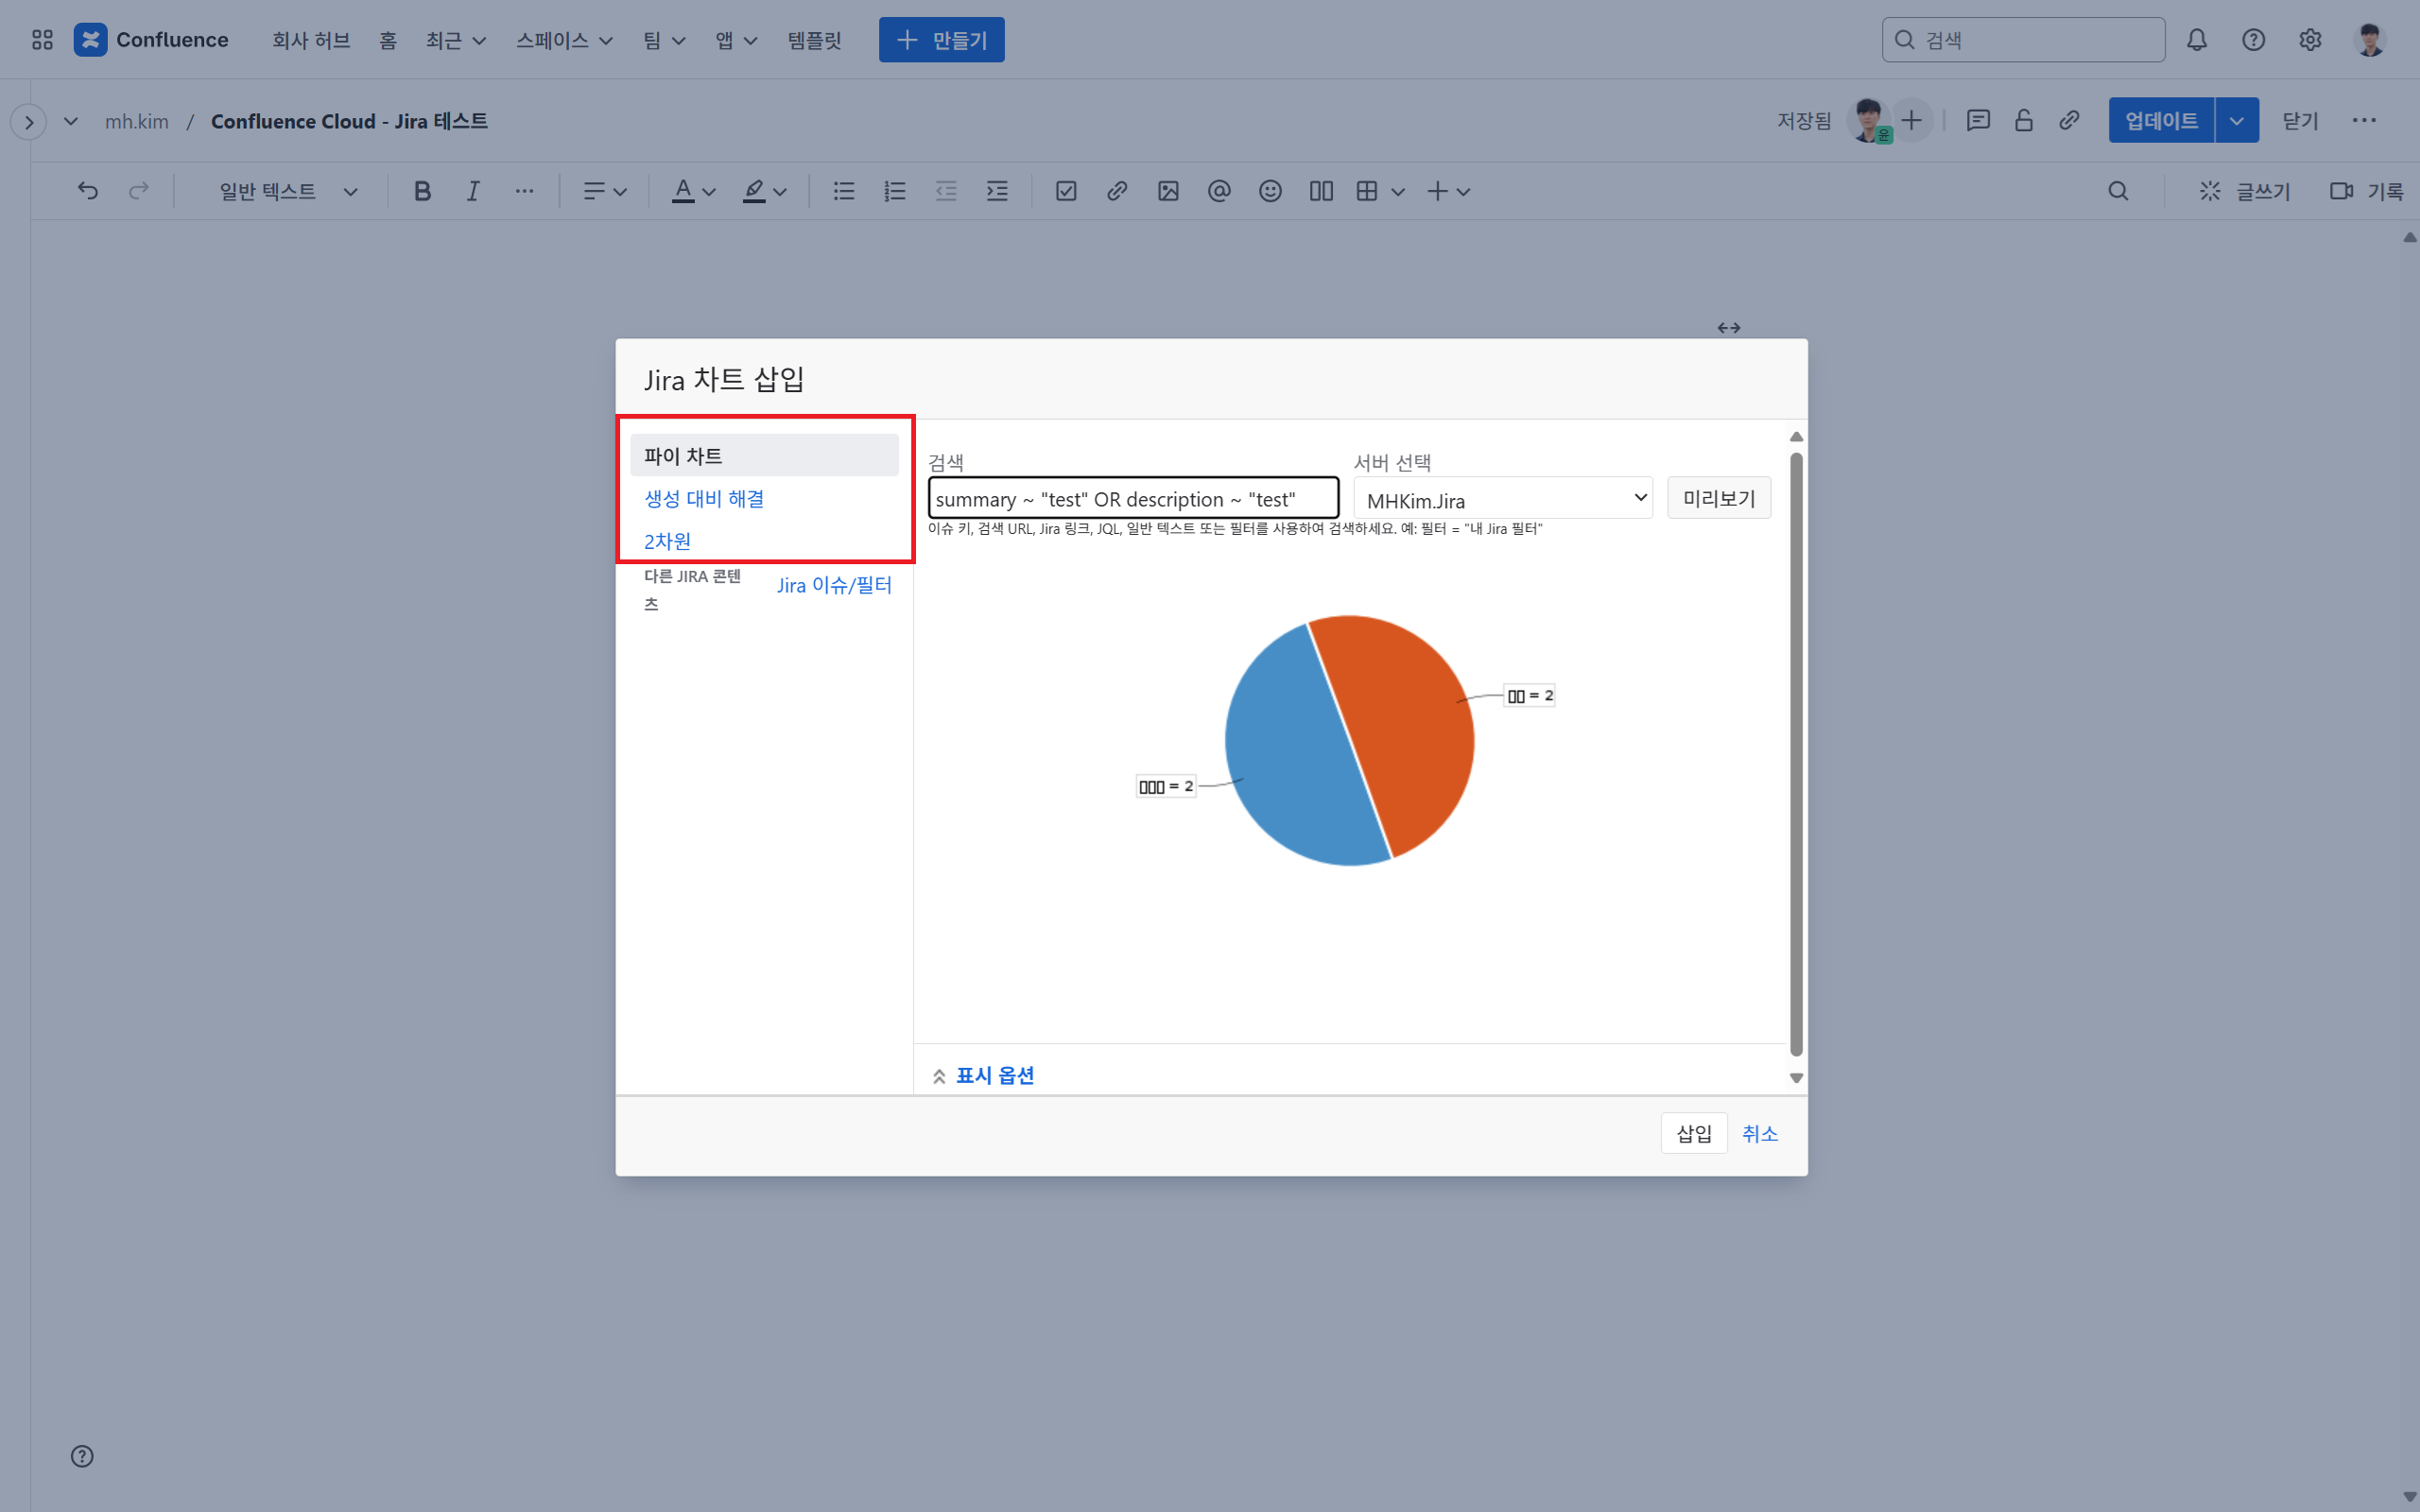Open the 앱 dropdown menu
This screenshot has width=2420, height=1512.
[x=736, y=40]
